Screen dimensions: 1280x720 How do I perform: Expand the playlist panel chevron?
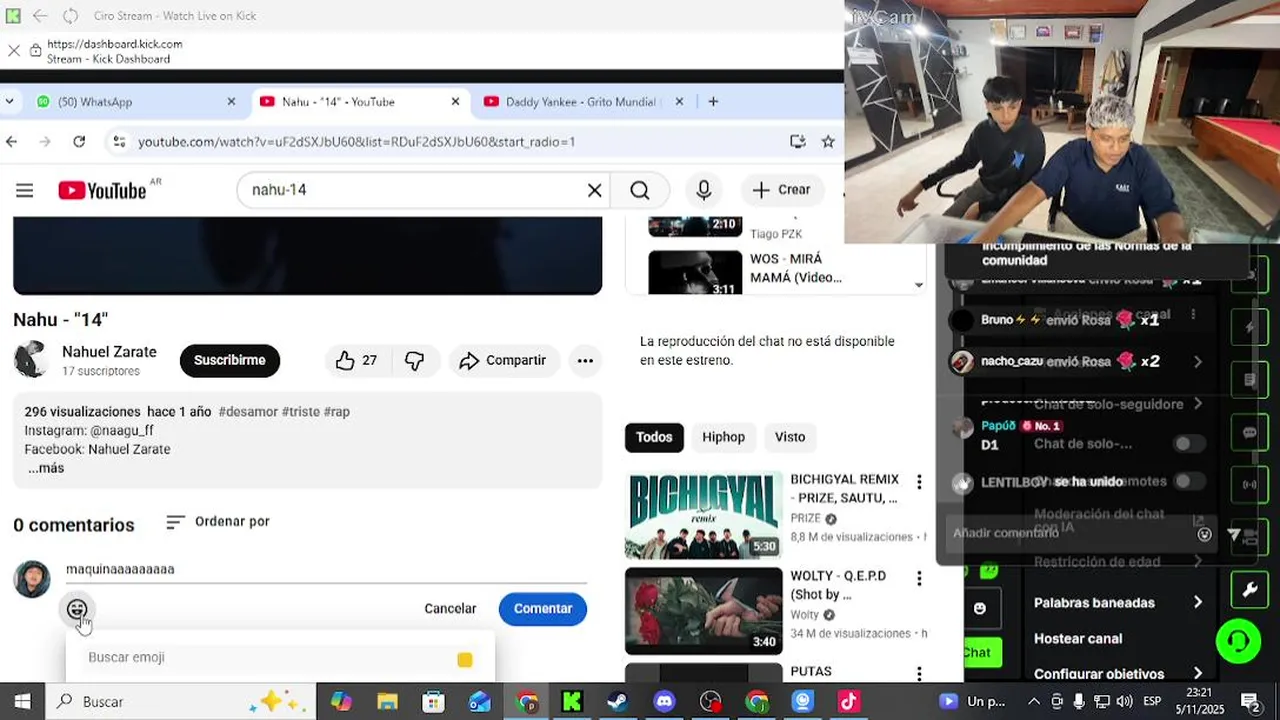(918, 285)
